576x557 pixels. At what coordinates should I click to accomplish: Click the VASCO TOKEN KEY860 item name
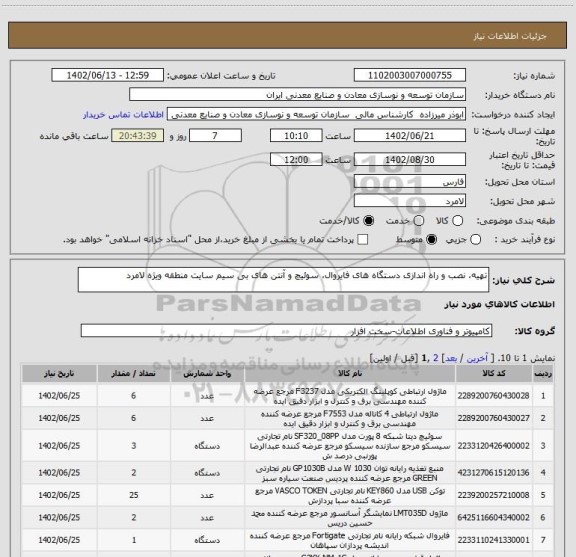point(350,495)
